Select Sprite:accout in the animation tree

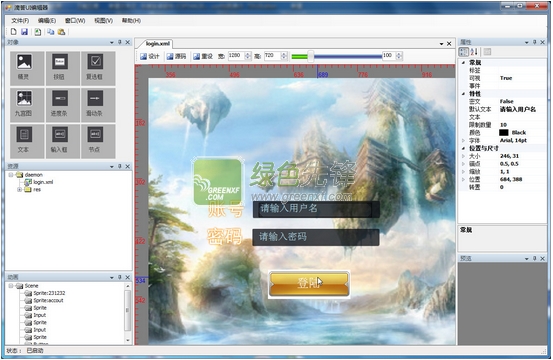pos(48,300)
